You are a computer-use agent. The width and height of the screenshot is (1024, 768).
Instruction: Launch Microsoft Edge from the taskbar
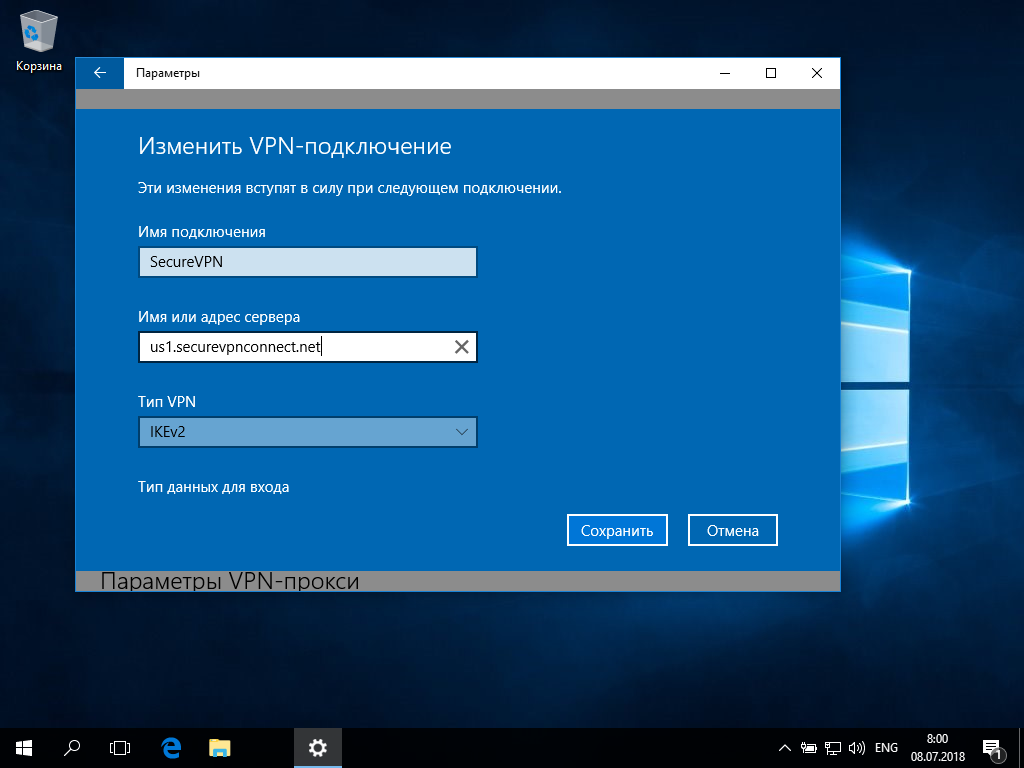171,748
